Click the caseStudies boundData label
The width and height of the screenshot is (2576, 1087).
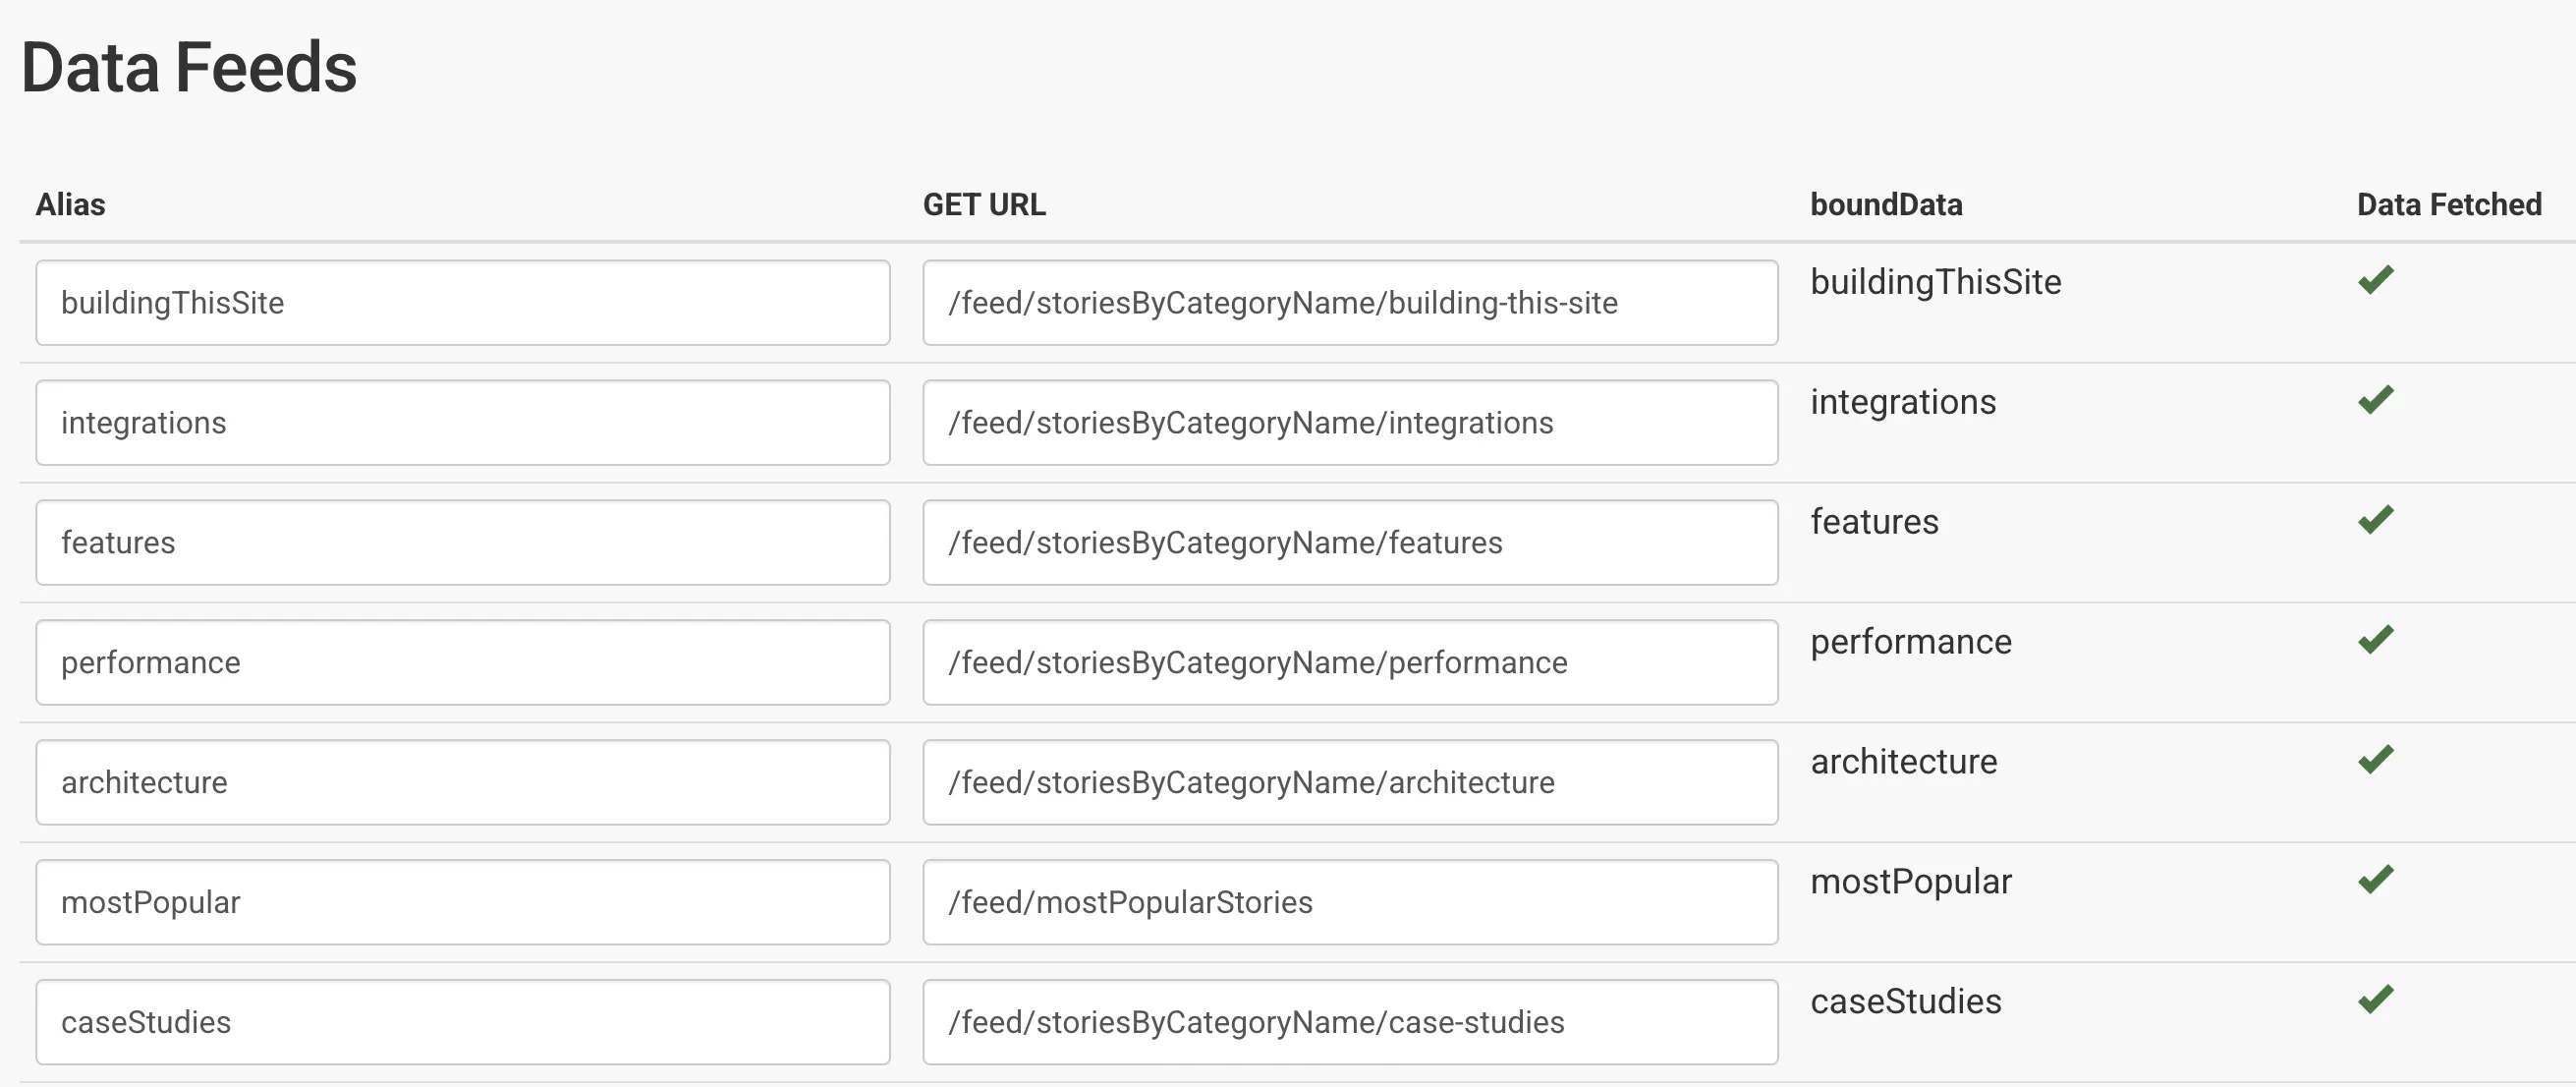(1905, 1002)
